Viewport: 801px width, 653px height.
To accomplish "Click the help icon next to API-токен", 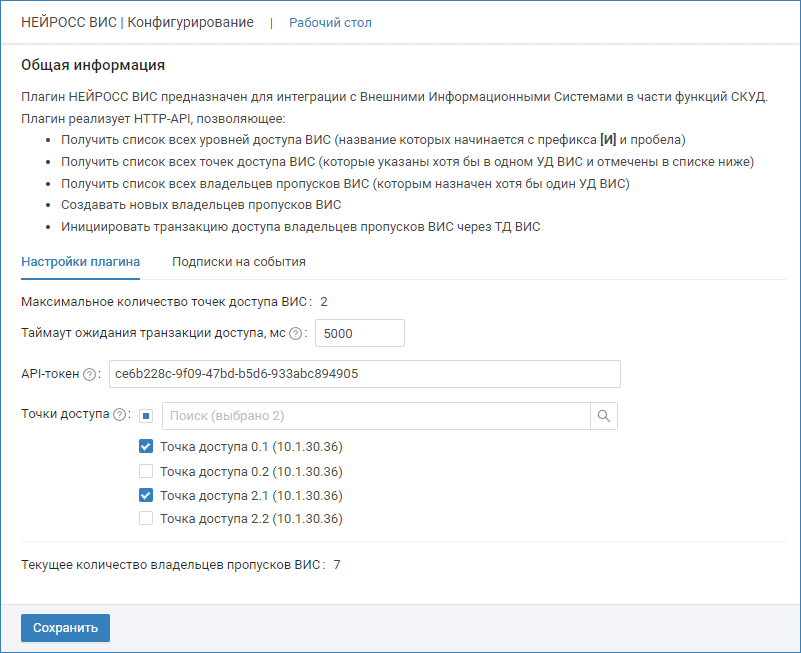I will 90,374.
